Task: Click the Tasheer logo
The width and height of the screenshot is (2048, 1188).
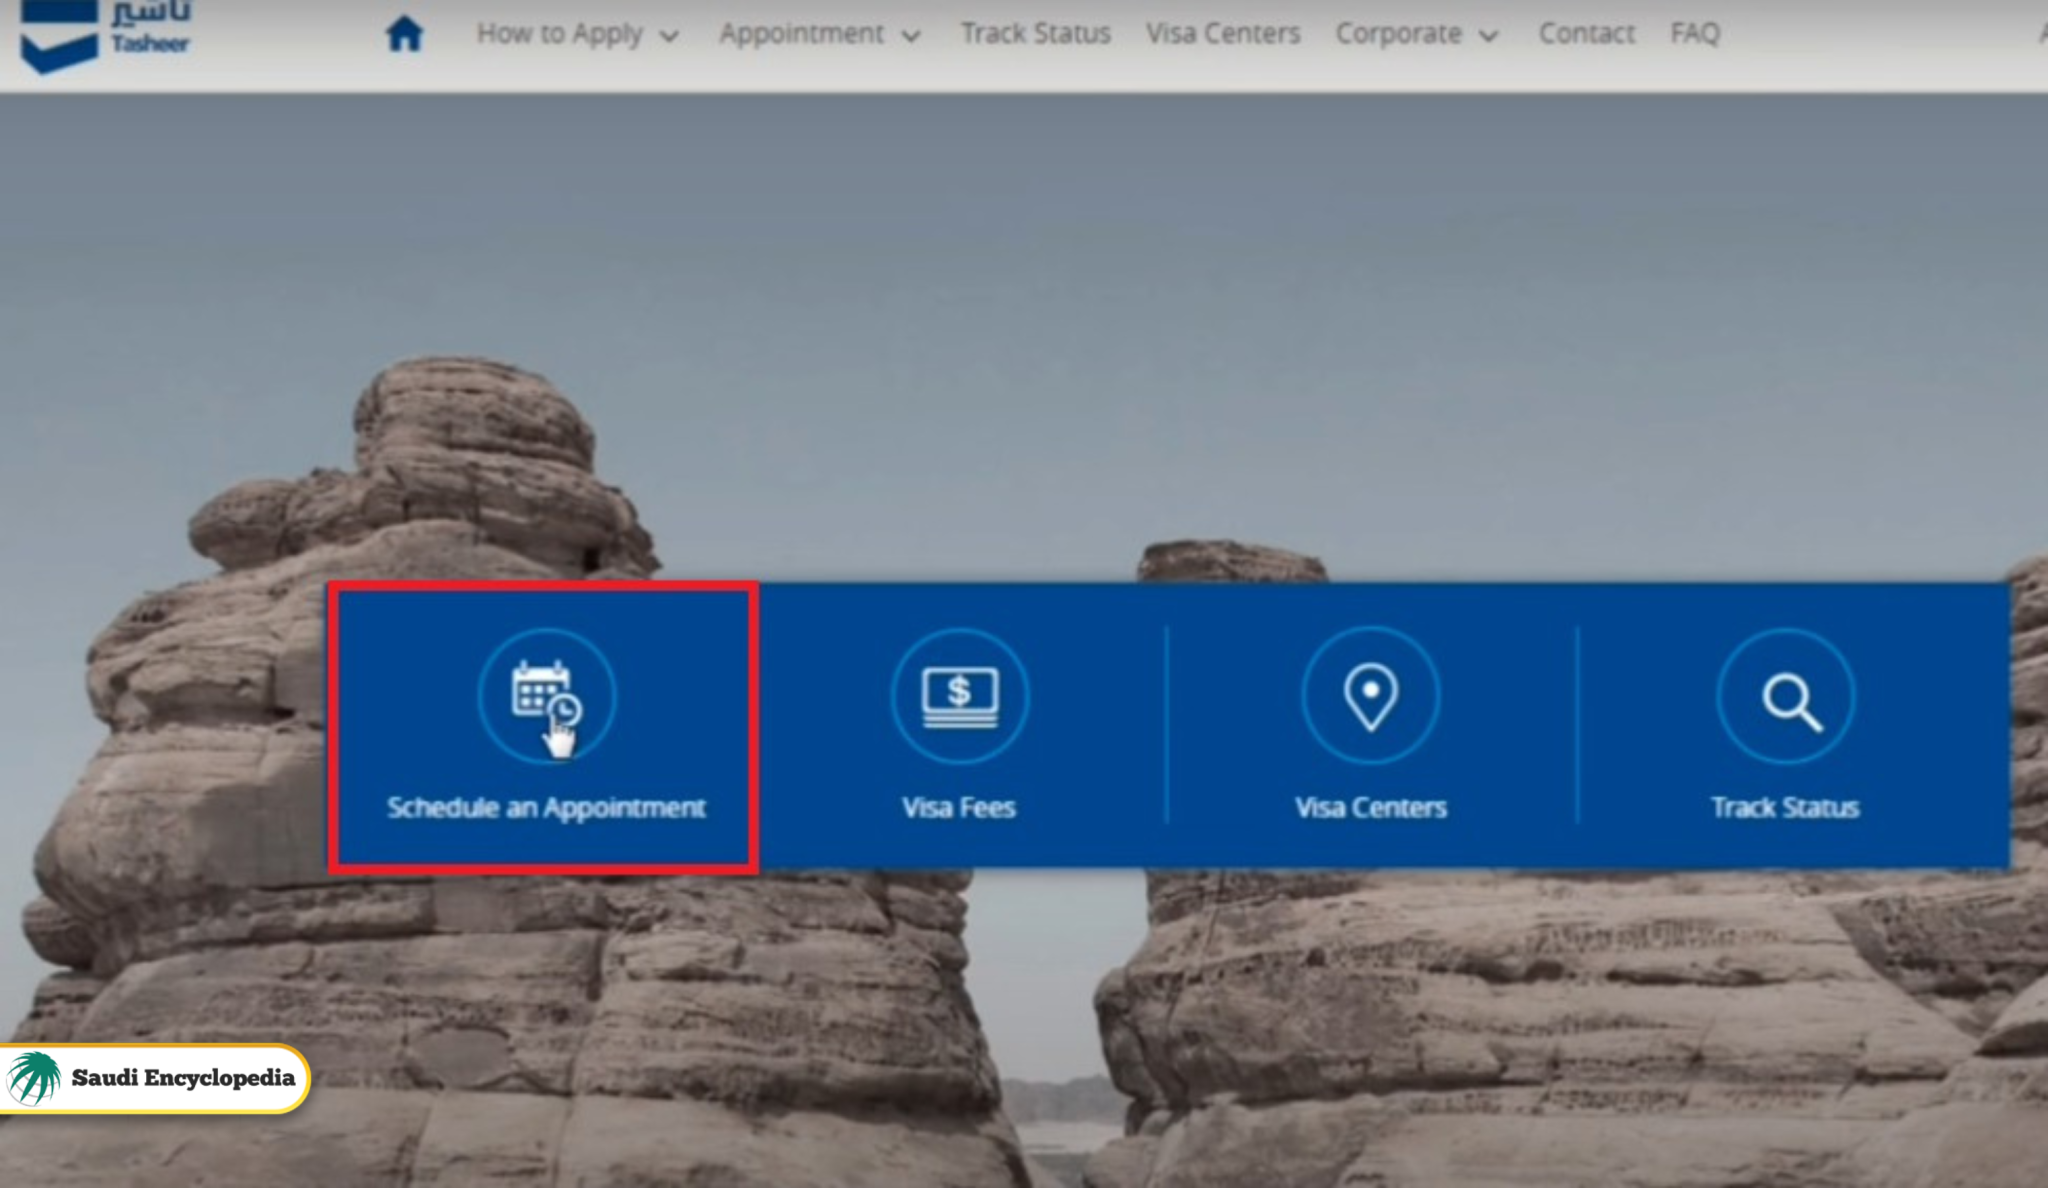Action: click(105, 35)
